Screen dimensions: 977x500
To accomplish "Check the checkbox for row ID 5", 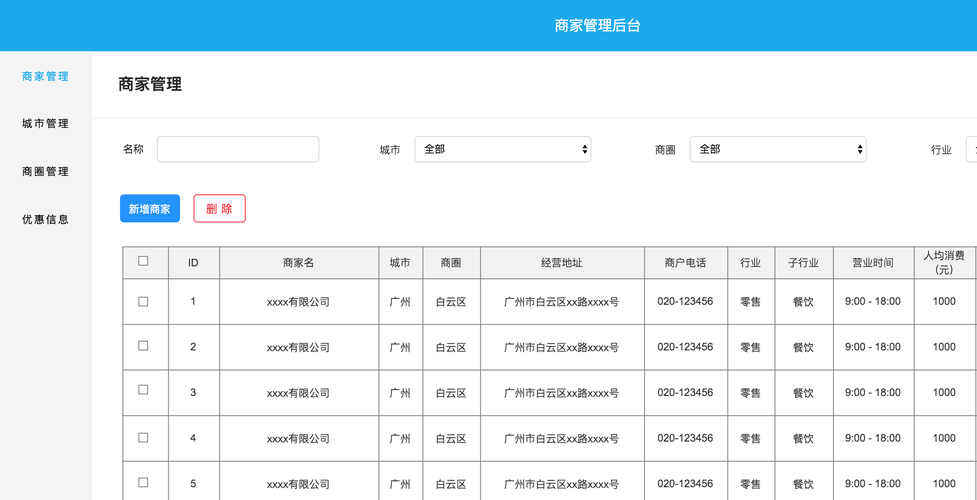I will click(143, 482).
